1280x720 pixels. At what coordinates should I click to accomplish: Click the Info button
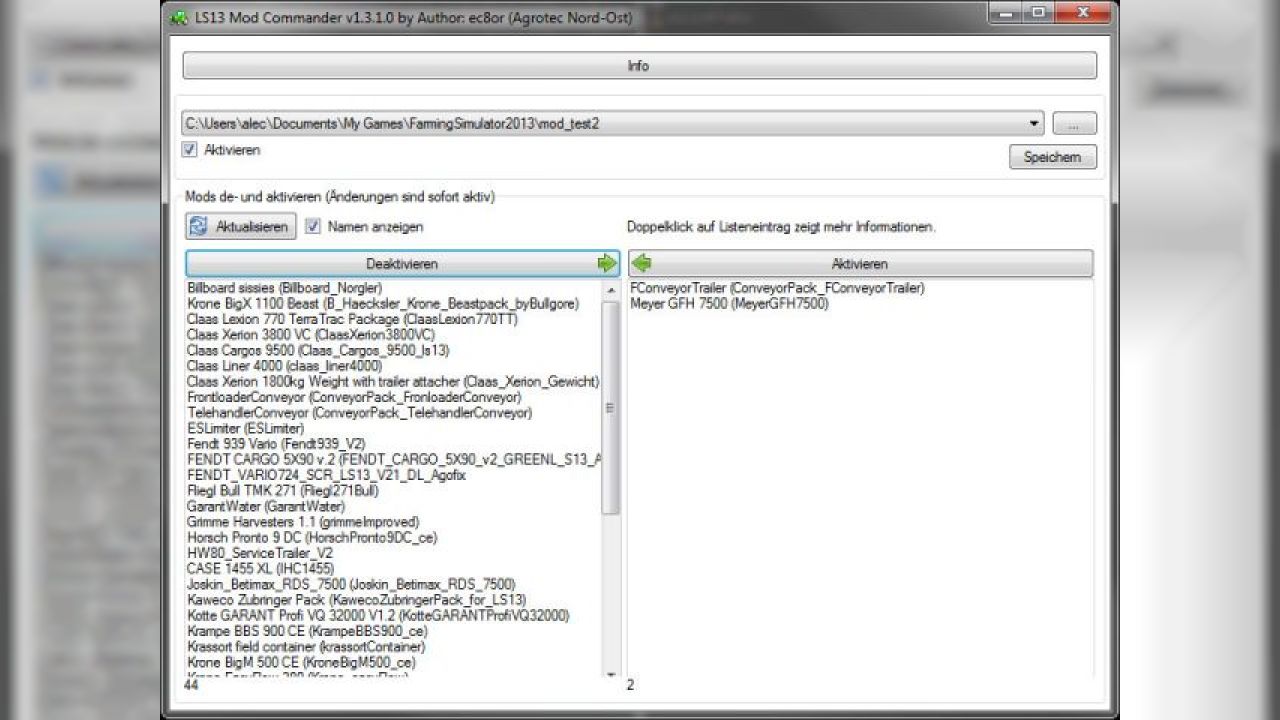point(639,66)
